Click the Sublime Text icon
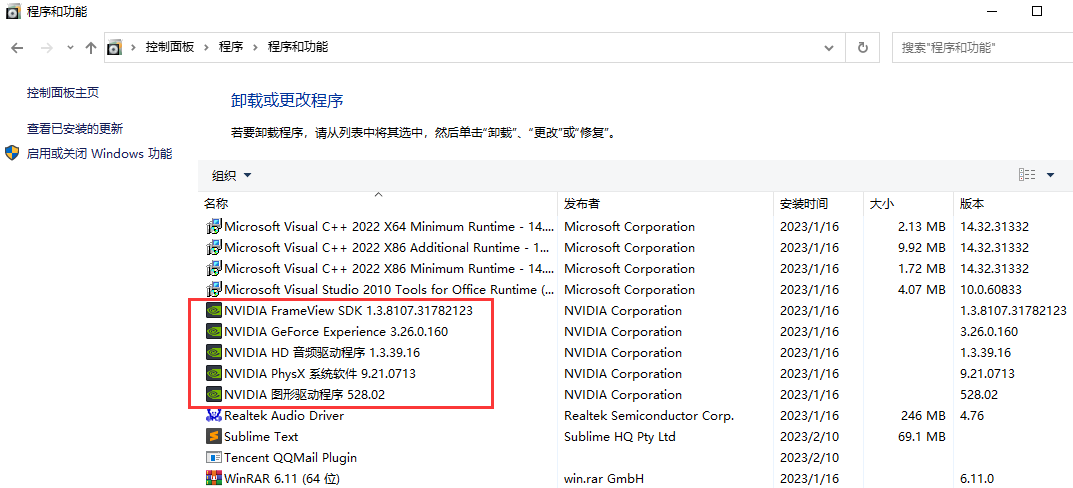 pos(214,437)
